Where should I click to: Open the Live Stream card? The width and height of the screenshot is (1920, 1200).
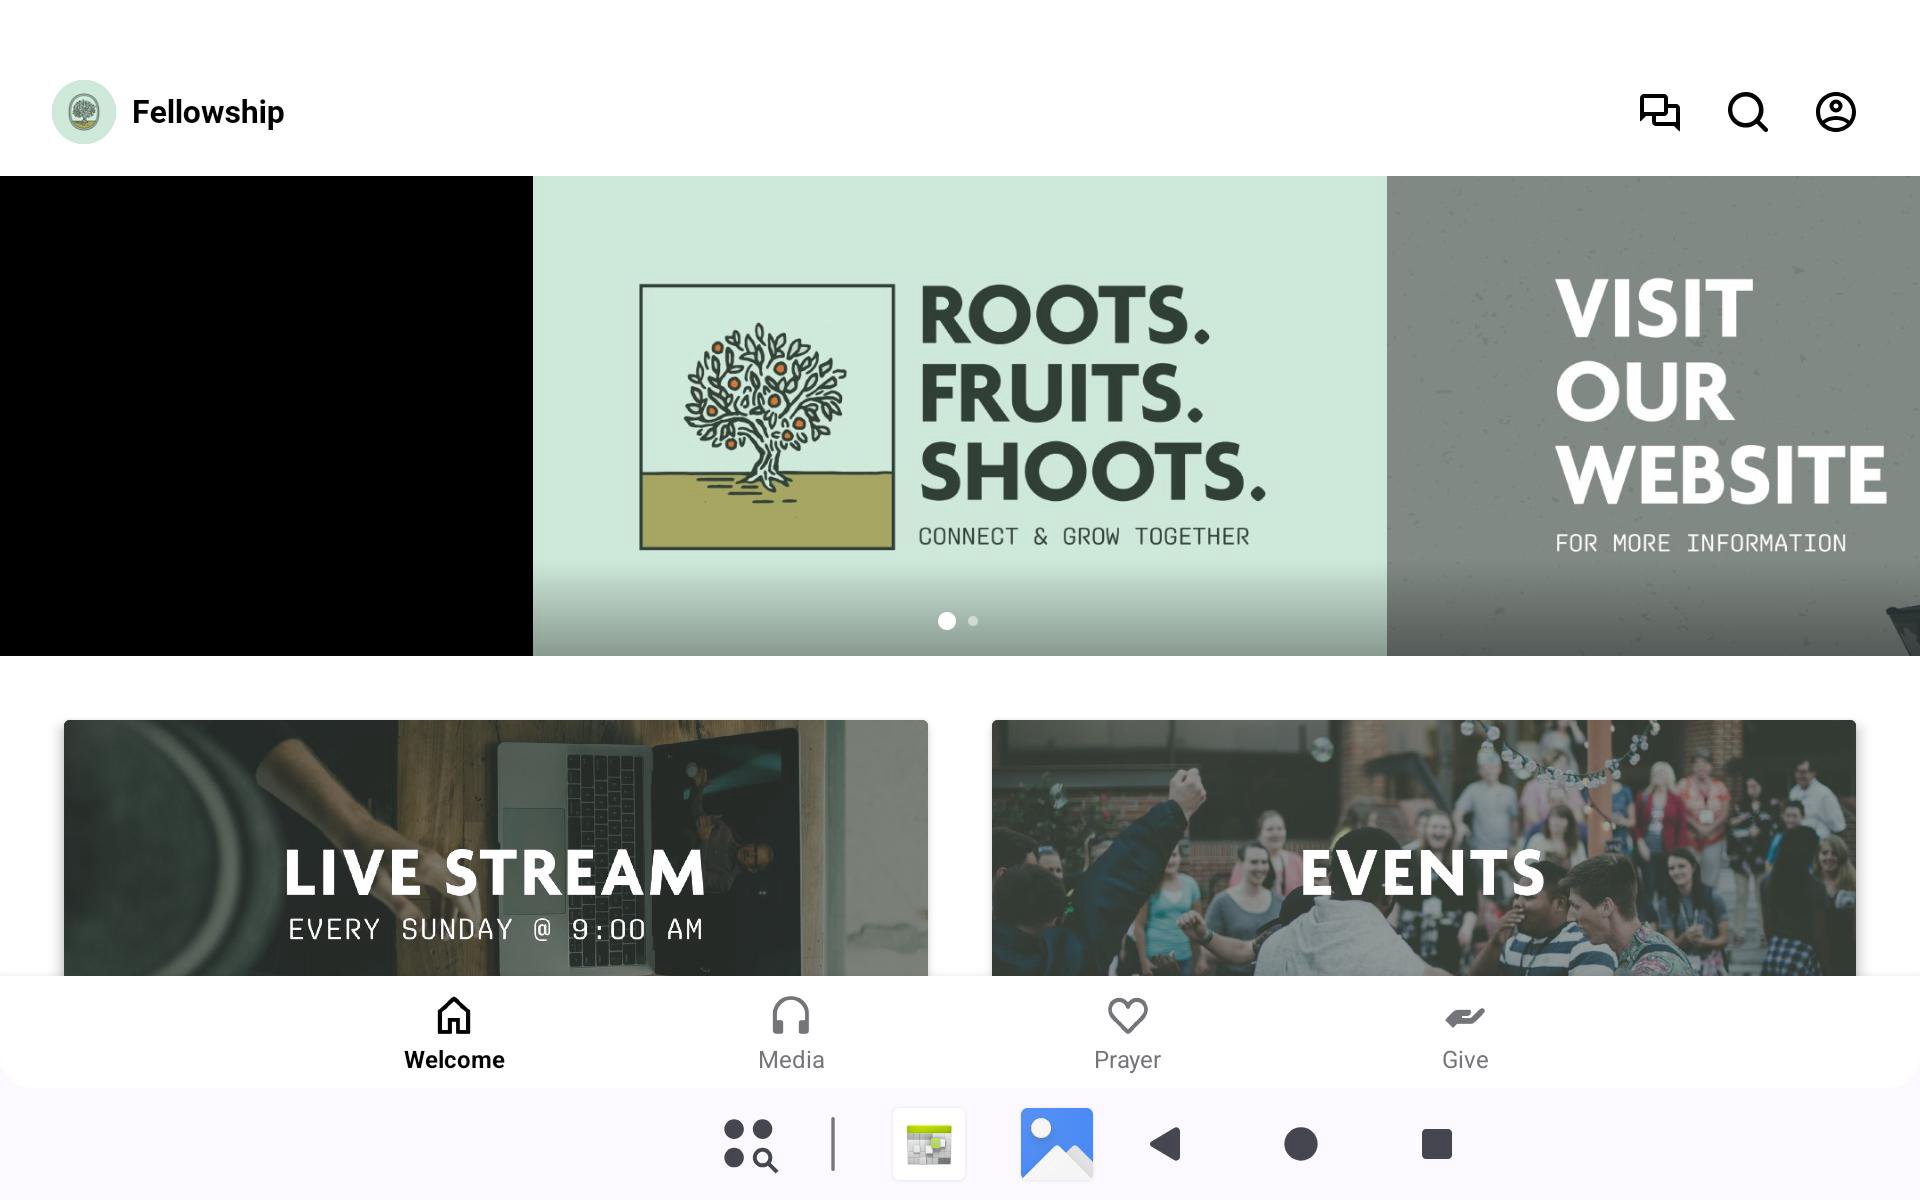click(495, 848)
